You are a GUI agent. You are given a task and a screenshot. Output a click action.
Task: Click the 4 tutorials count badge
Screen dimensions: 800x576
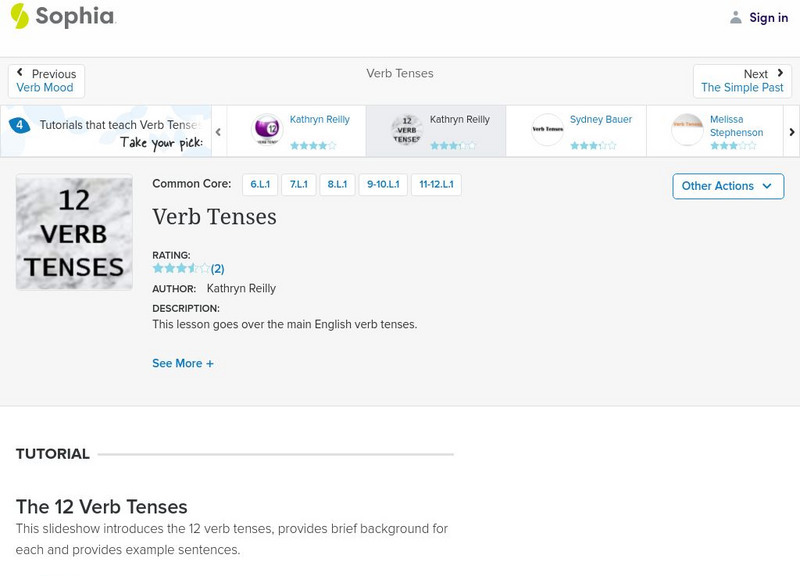(x=19, y=125)
